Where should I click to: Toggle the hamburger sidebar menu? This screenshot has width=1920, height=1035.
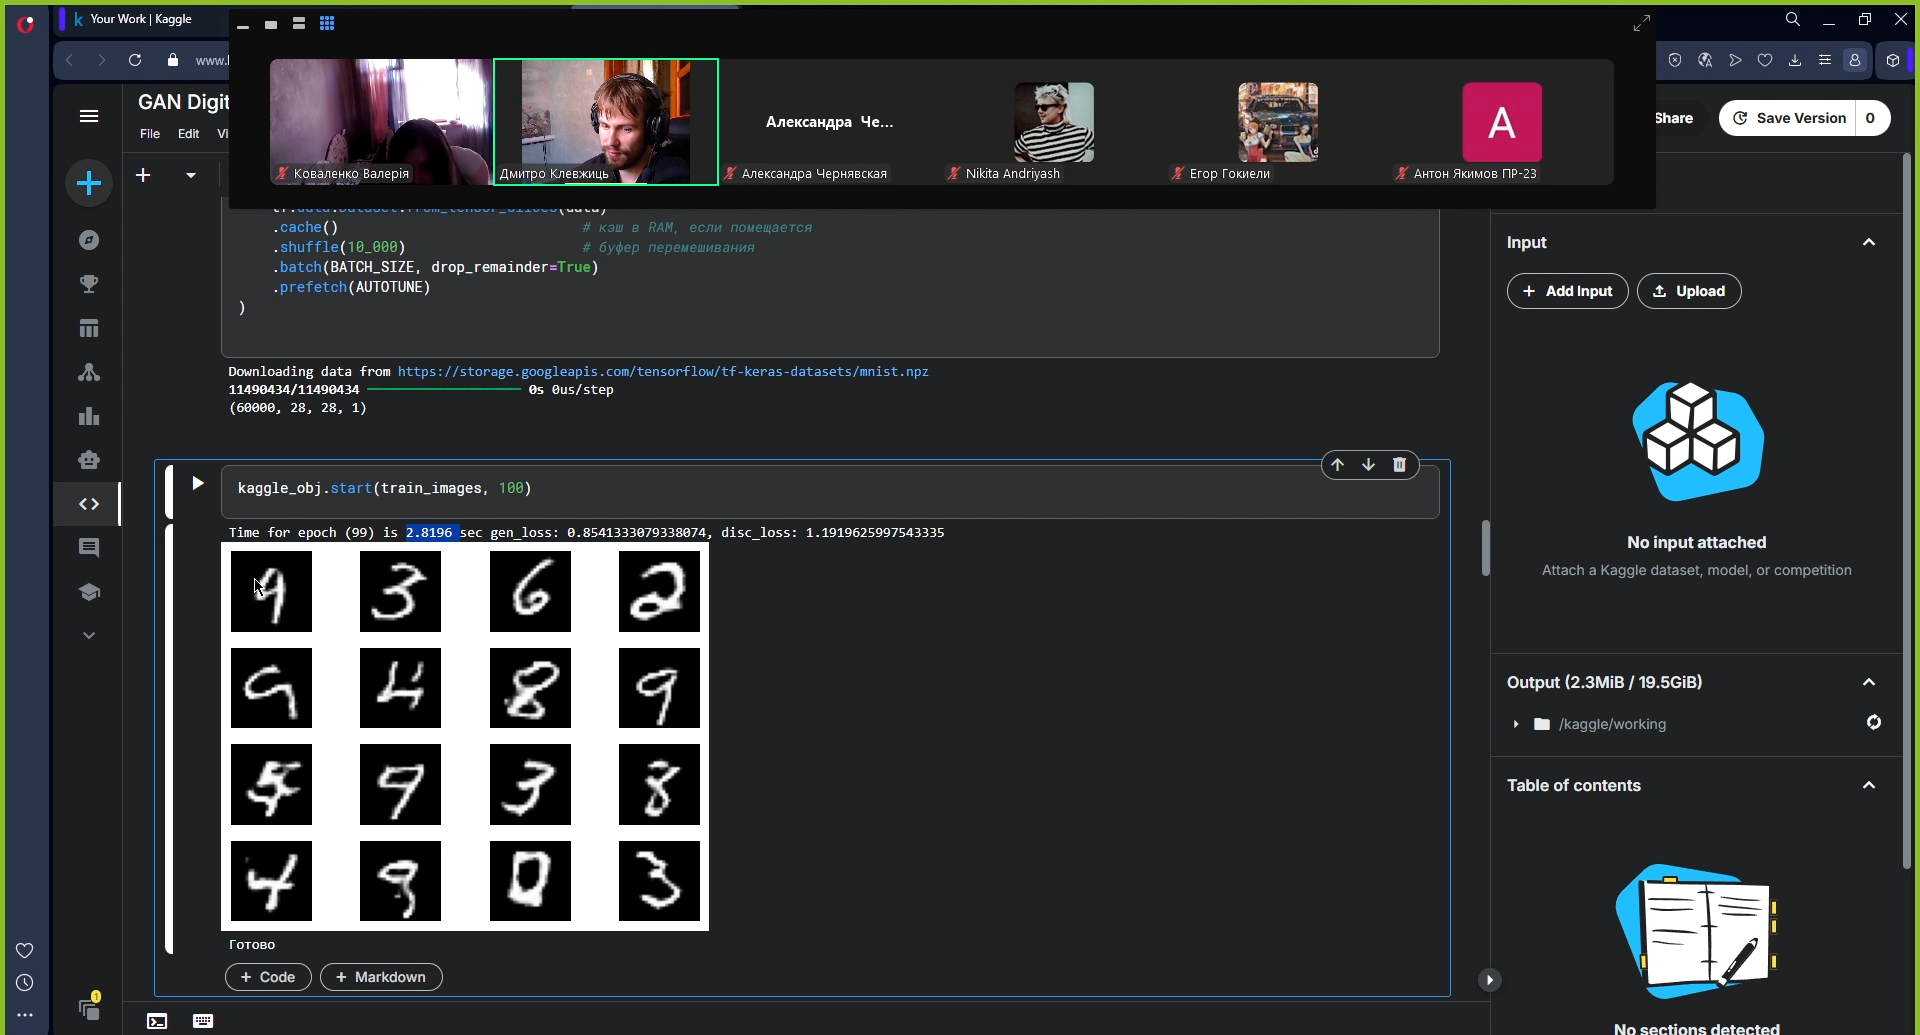tap(89, 116)
